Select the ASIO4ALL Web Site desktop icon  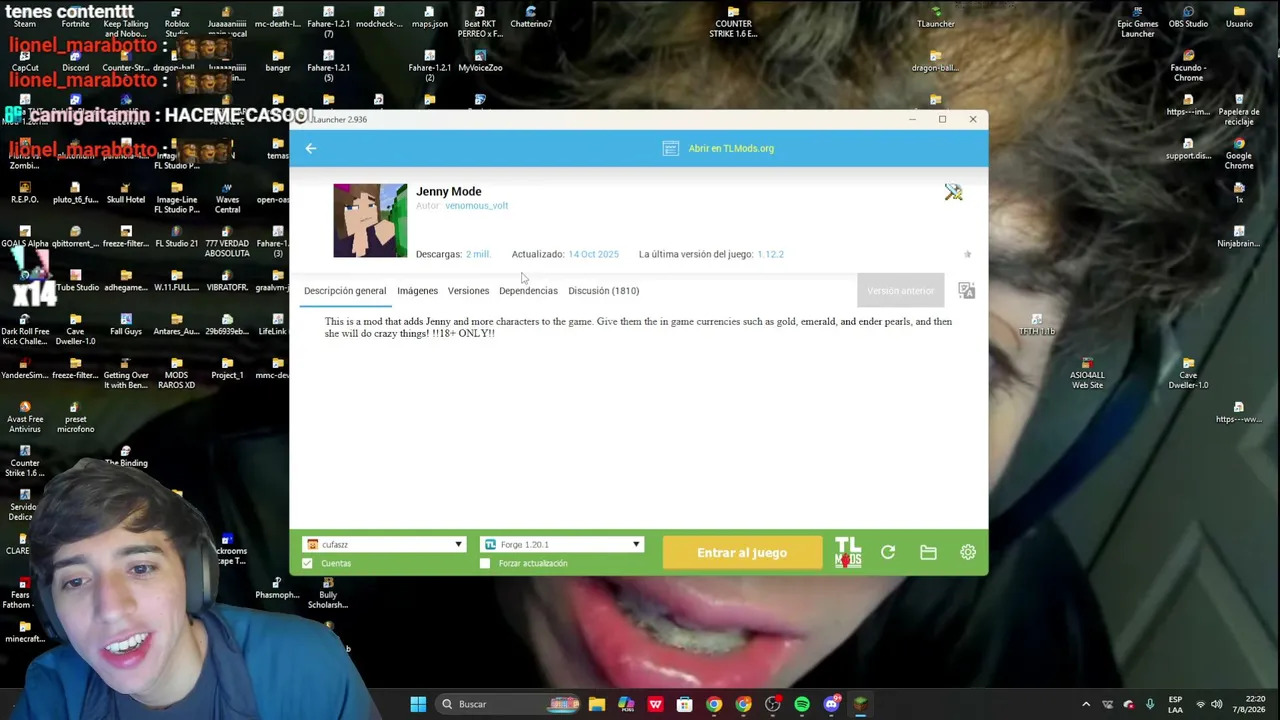tap(1087, 374)
